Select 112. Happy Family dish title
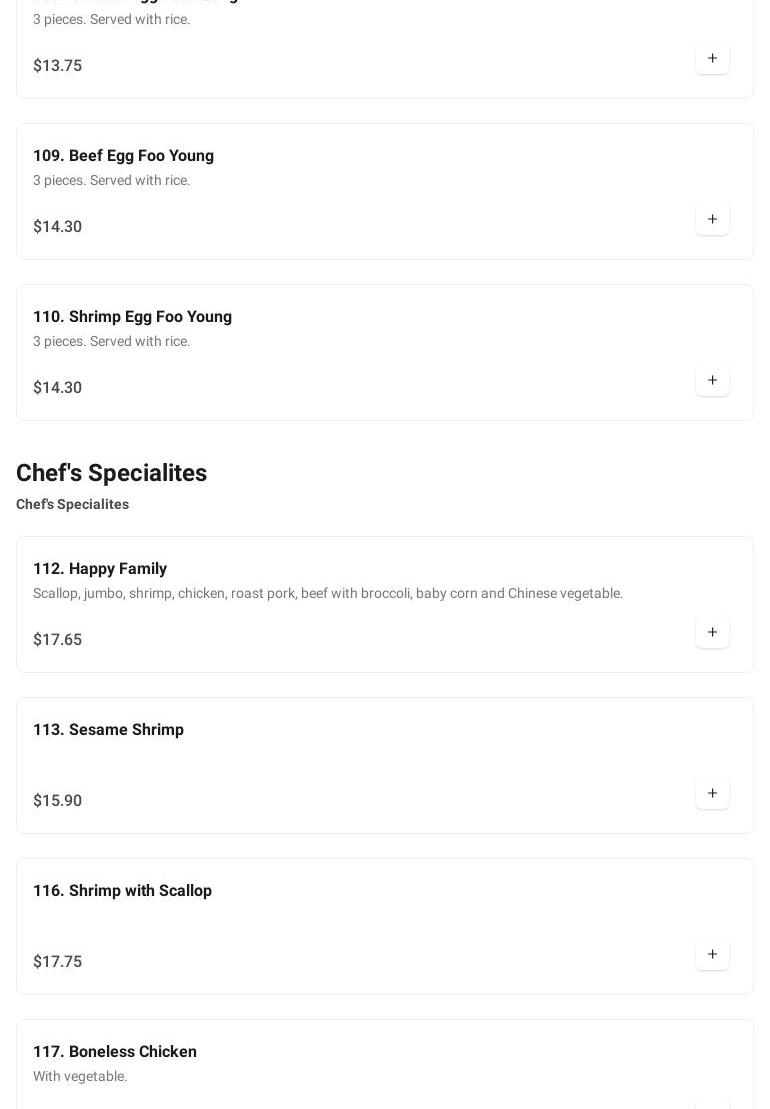Viewport: 770px width, 1109px height. pos(100,569)
